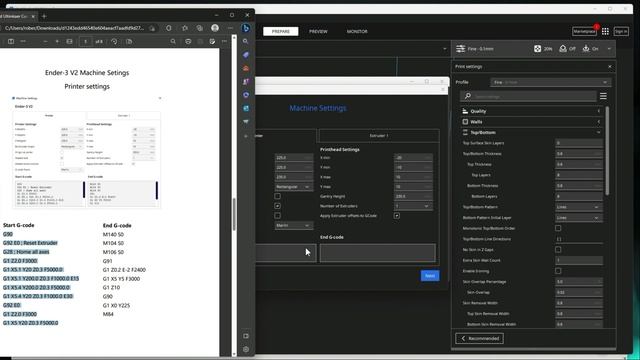Click the sliders icon beside Fine 0.1mm profile

[460, 49]
